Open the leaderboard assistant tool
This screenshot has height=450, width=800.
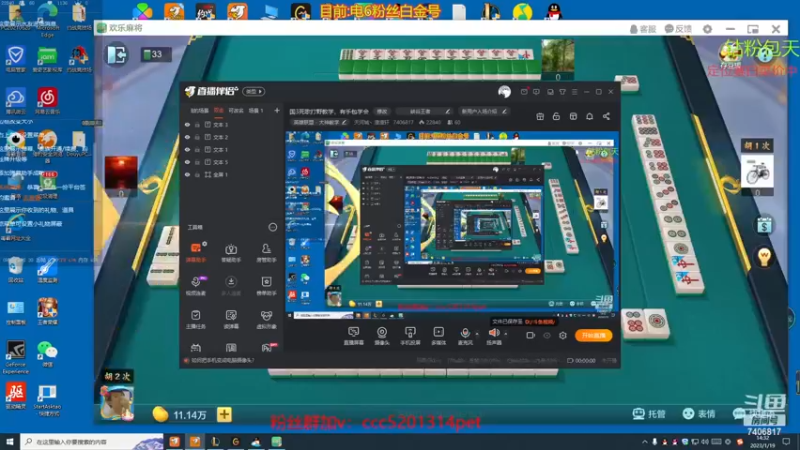click(266, 286)
